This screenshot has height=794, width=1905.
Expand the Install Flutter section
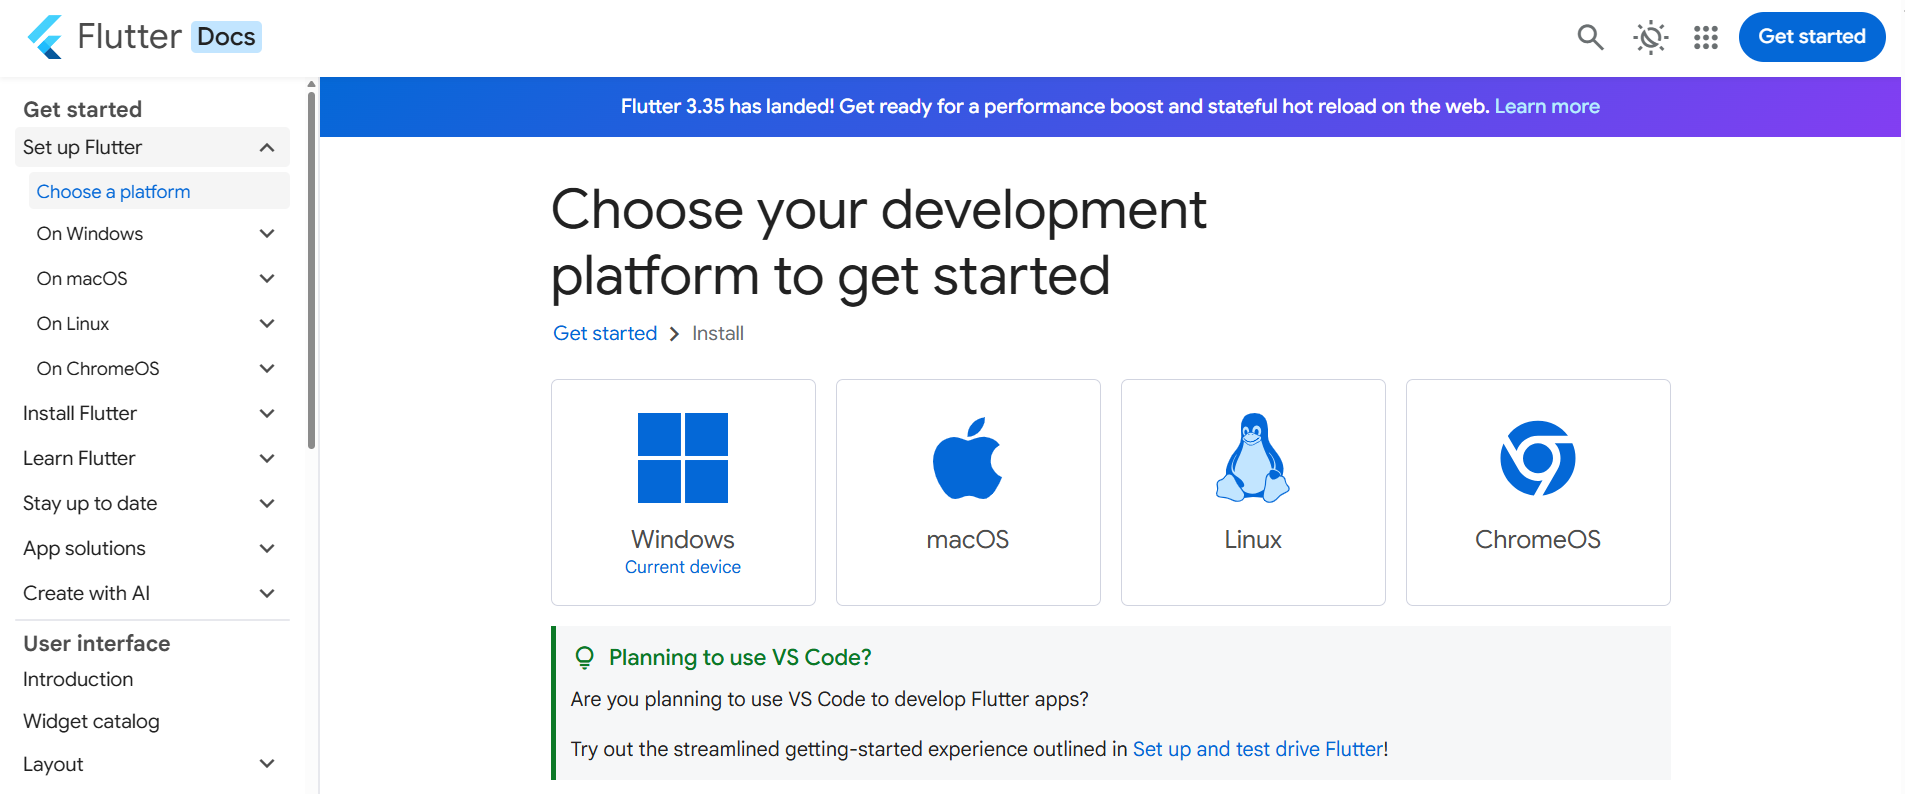pos(266,413)
